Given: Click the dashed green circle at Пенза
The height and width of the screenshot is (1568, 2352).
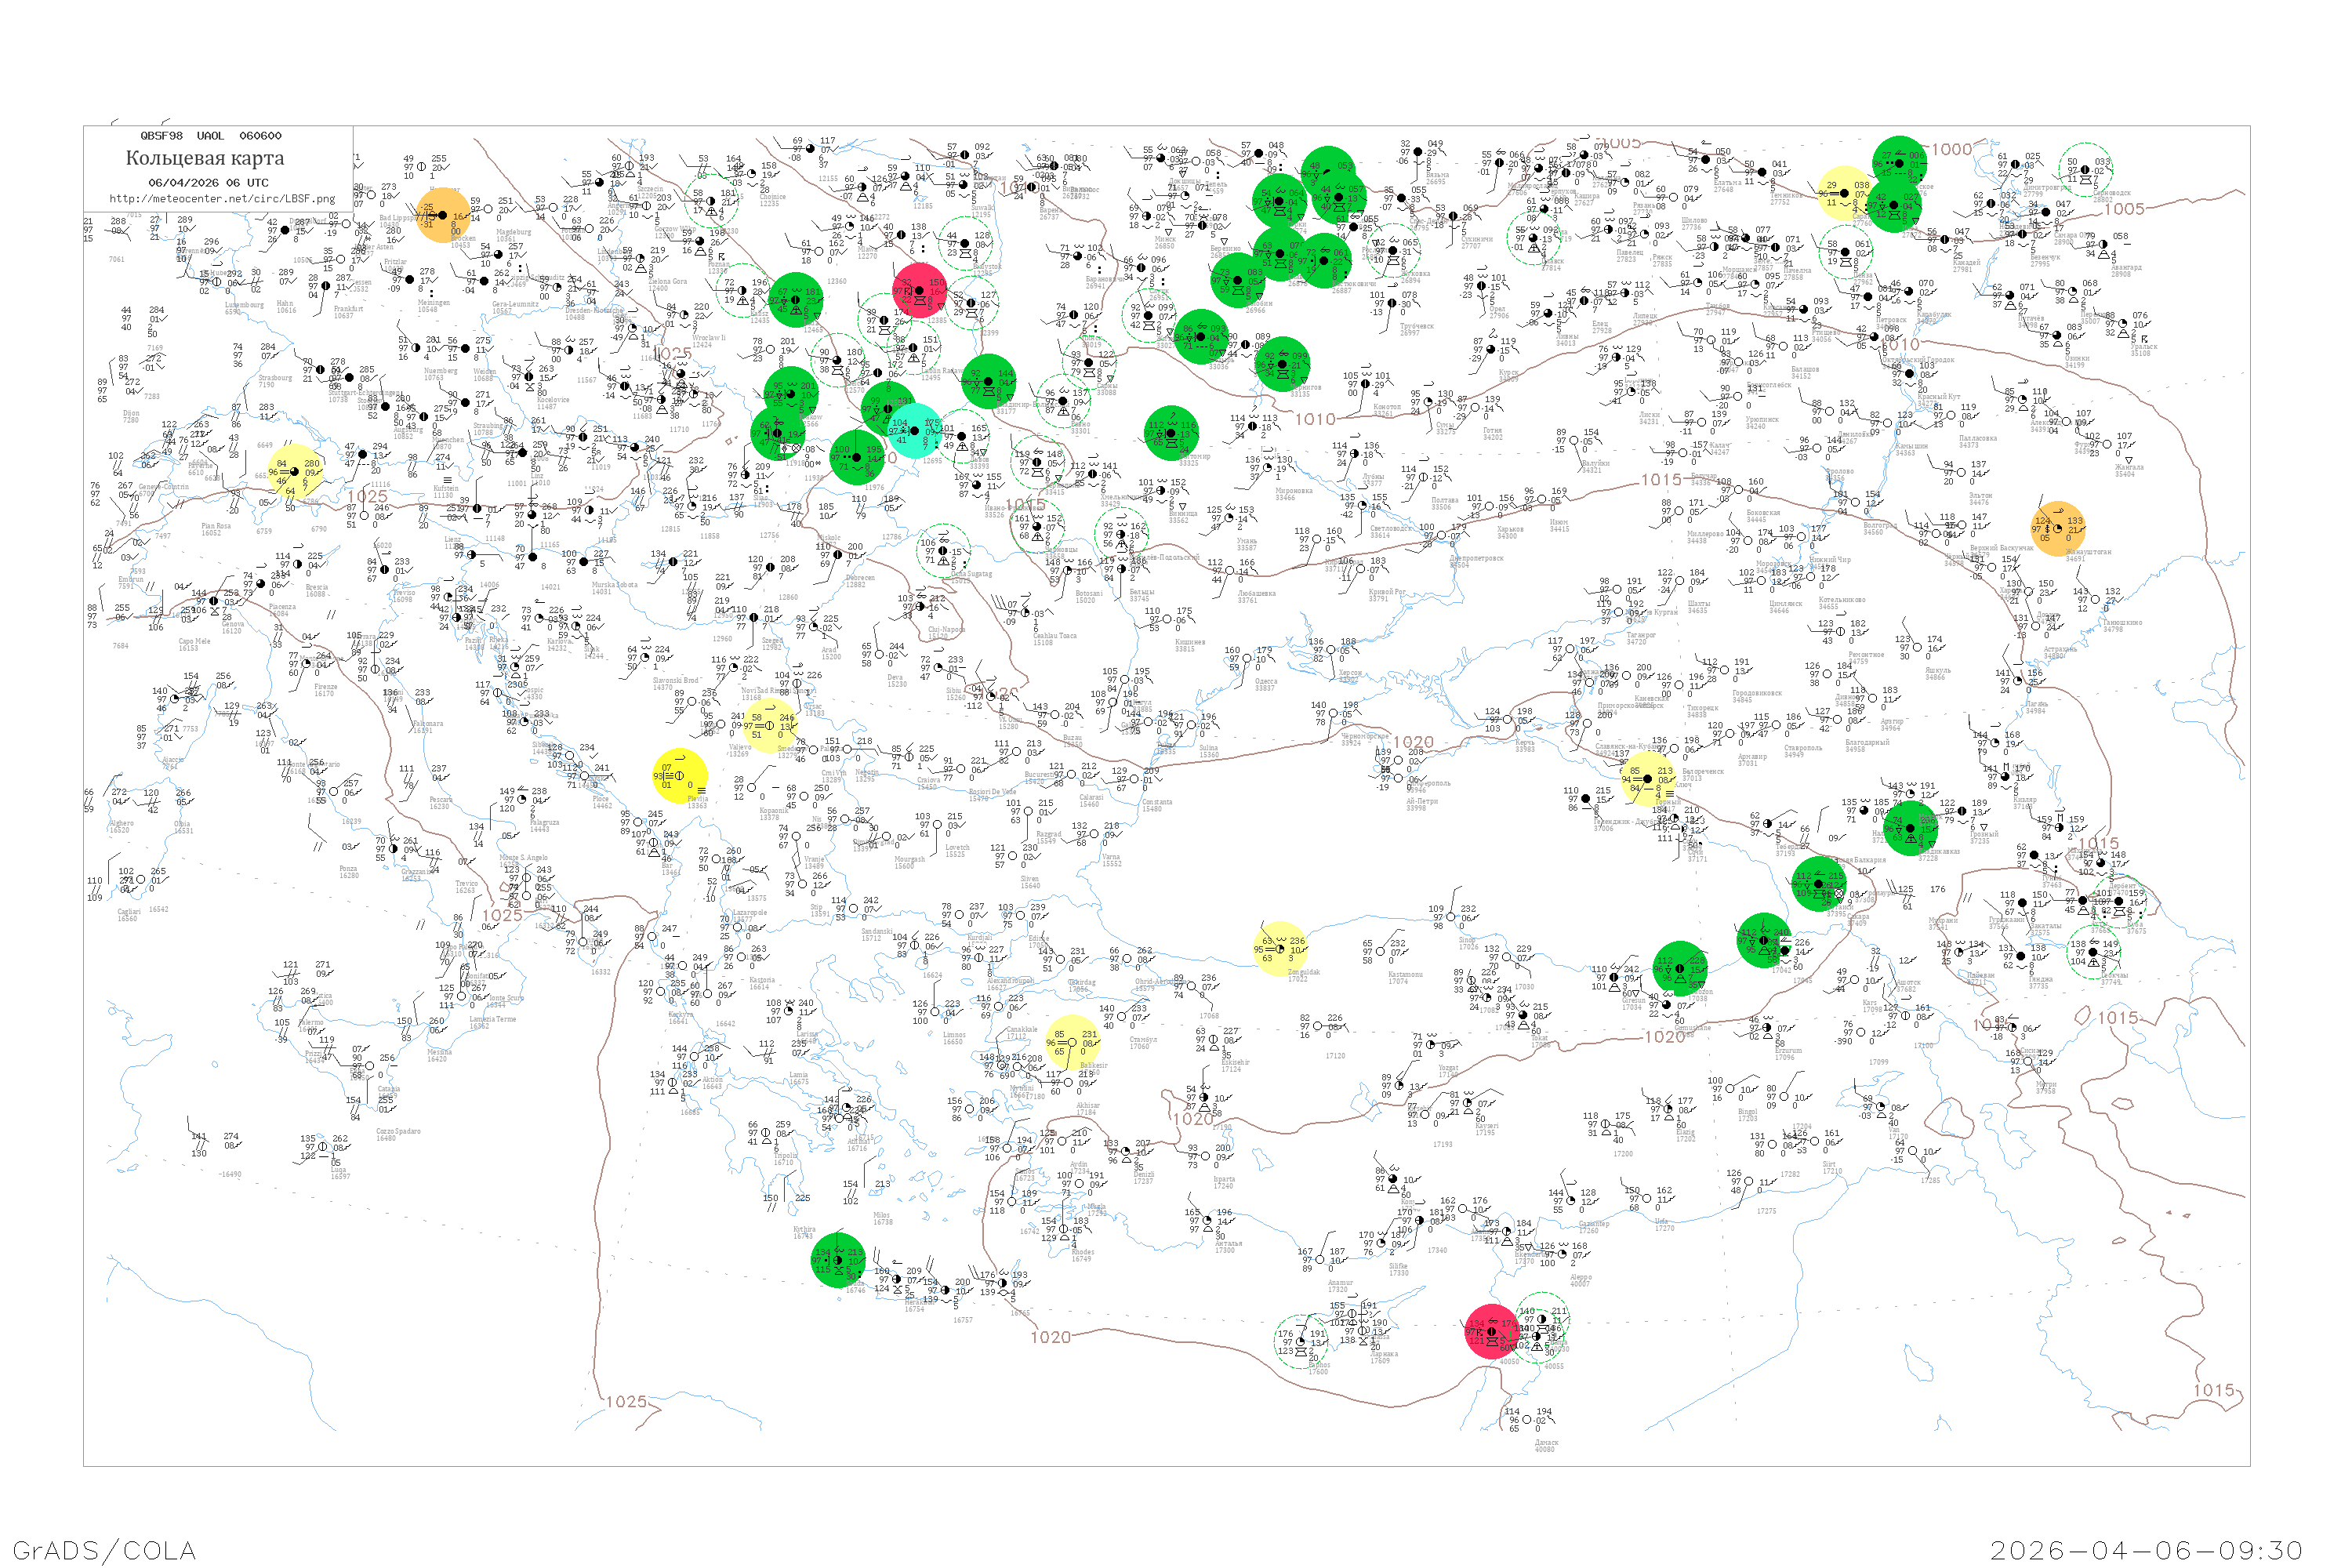Looking at the screenshot, I should tap(1845, 252).
